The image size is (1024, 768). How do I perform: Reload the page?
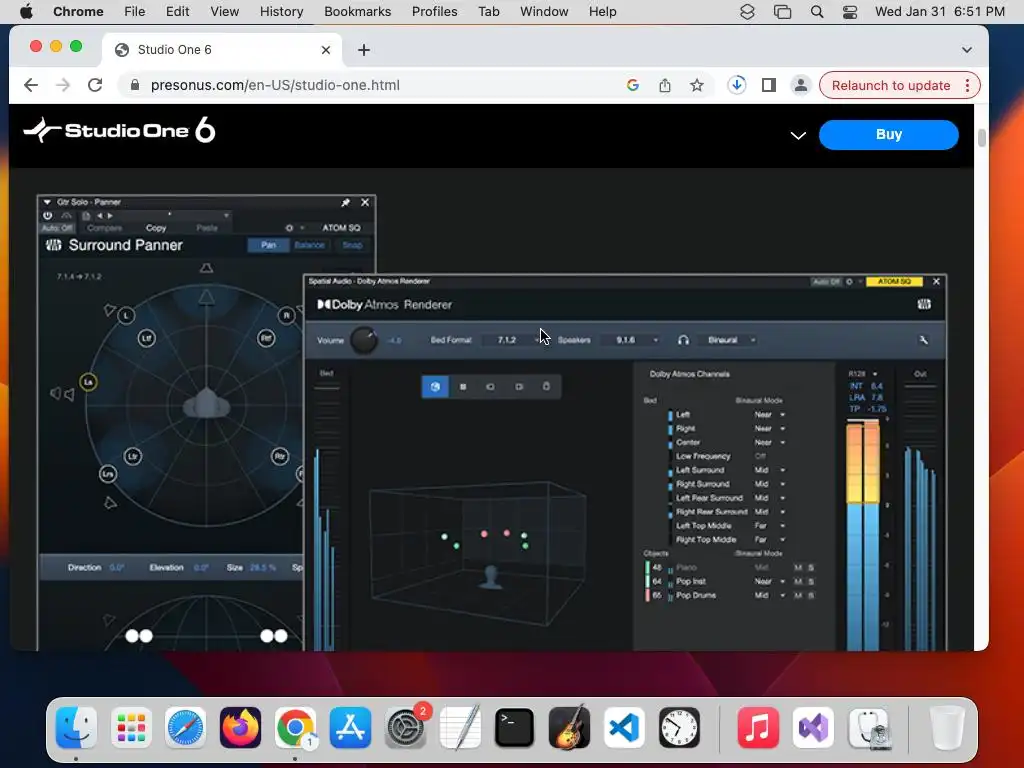click(95, 85)
